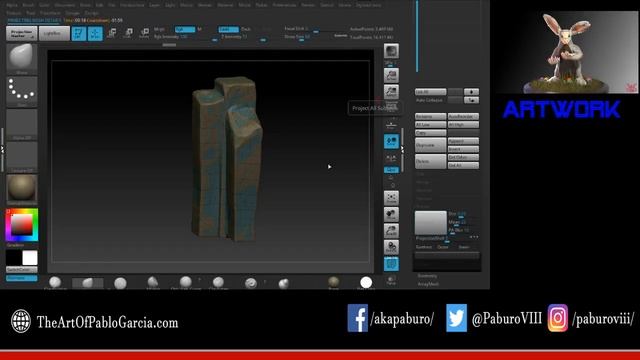Click the Scale view icon in right shelf
Image resolution: width=640 pixels, height=360 pixels.
(x=391, y=231)
